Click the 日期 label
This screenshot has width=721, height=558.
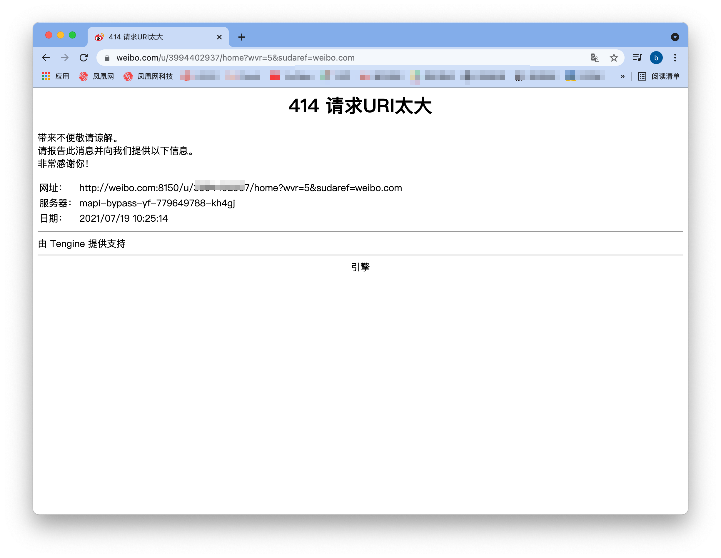click(50, 219)
